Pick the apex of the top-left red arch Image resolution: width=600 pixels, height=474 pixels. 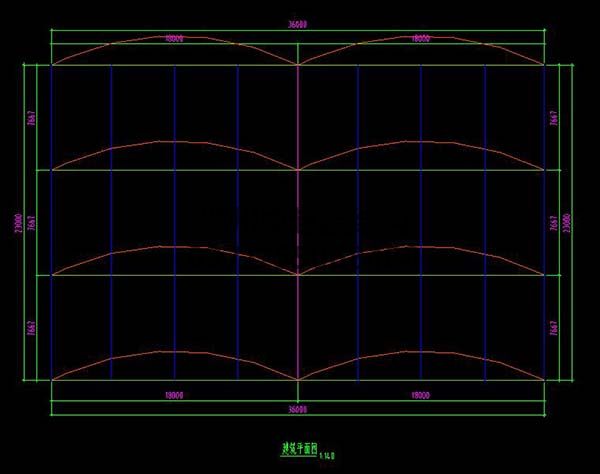(174, 37)
